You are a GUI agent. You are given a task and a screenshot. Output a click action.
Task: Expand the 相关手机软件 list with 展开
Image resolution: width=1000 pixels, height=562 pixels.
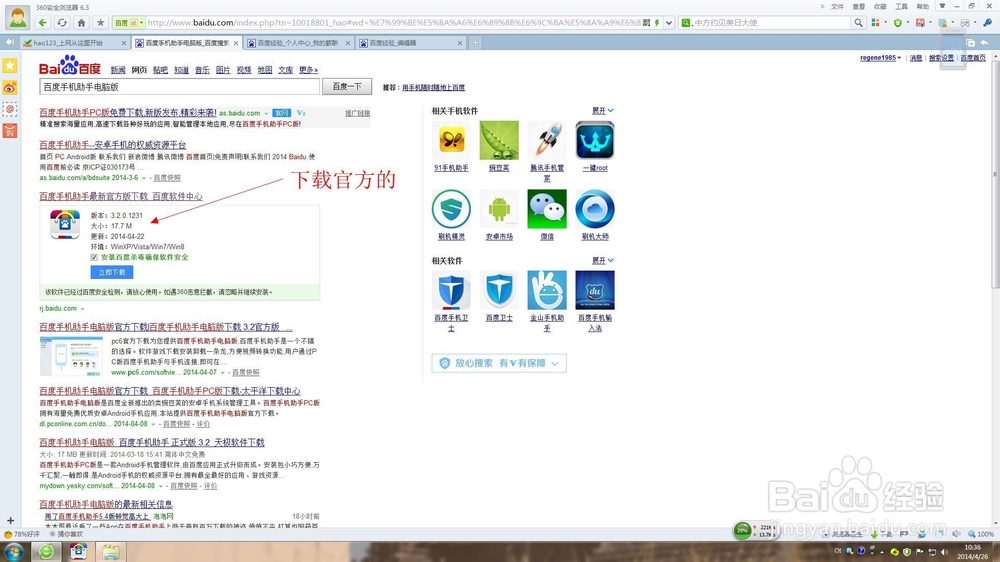tap(603, 111)
